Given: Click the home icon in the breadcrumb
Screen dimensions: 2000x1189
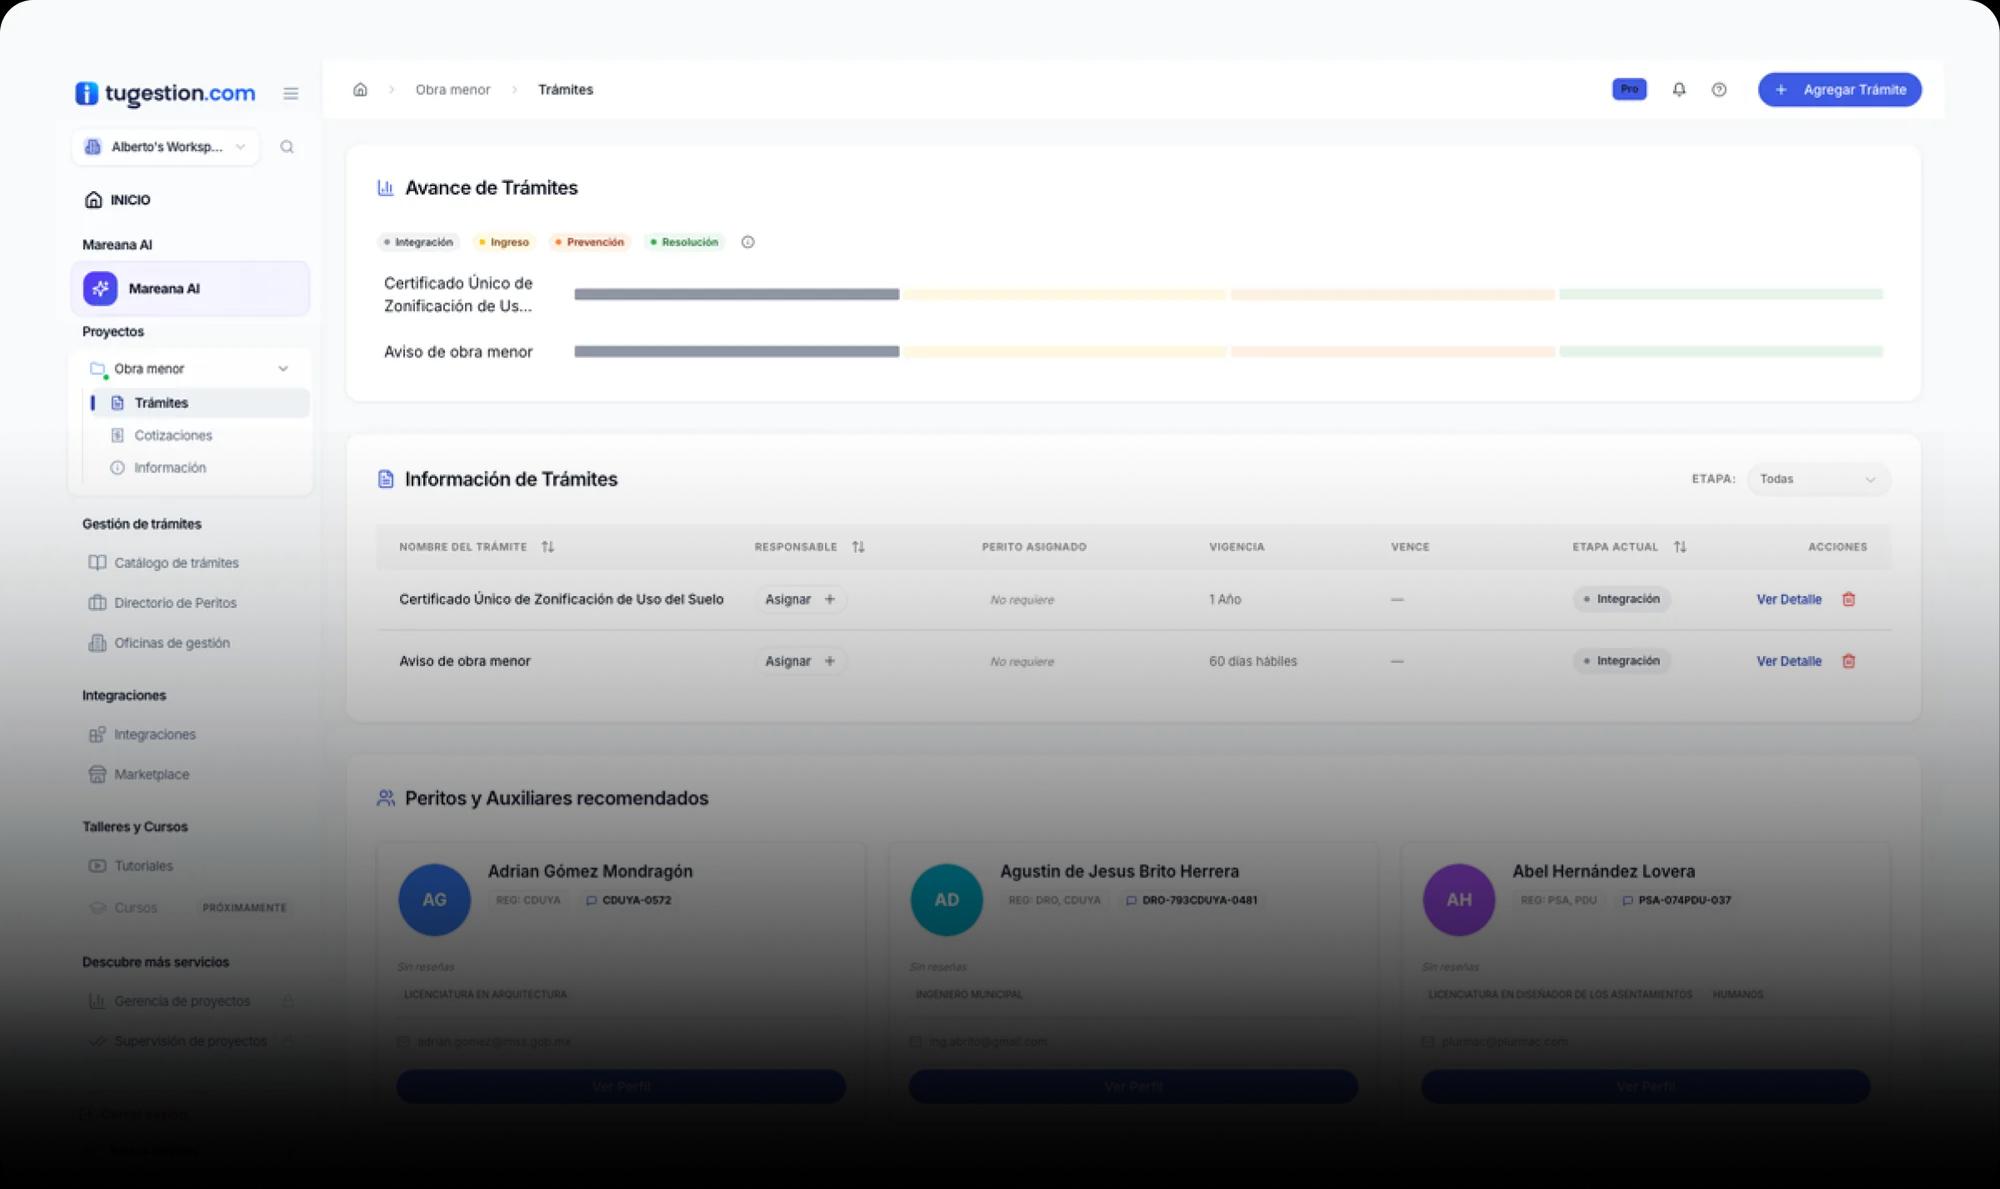Looking at the screenshot, I should click(x=360, y=89).
